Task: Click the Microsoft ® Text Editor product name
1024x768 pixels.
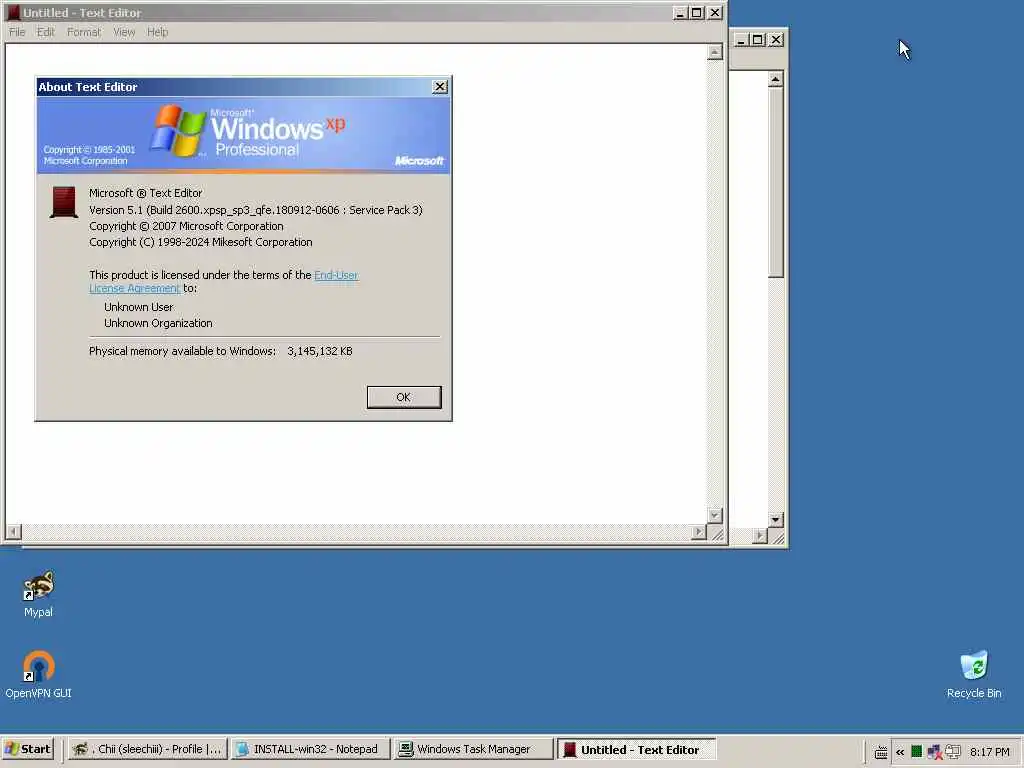Action: 146,193
